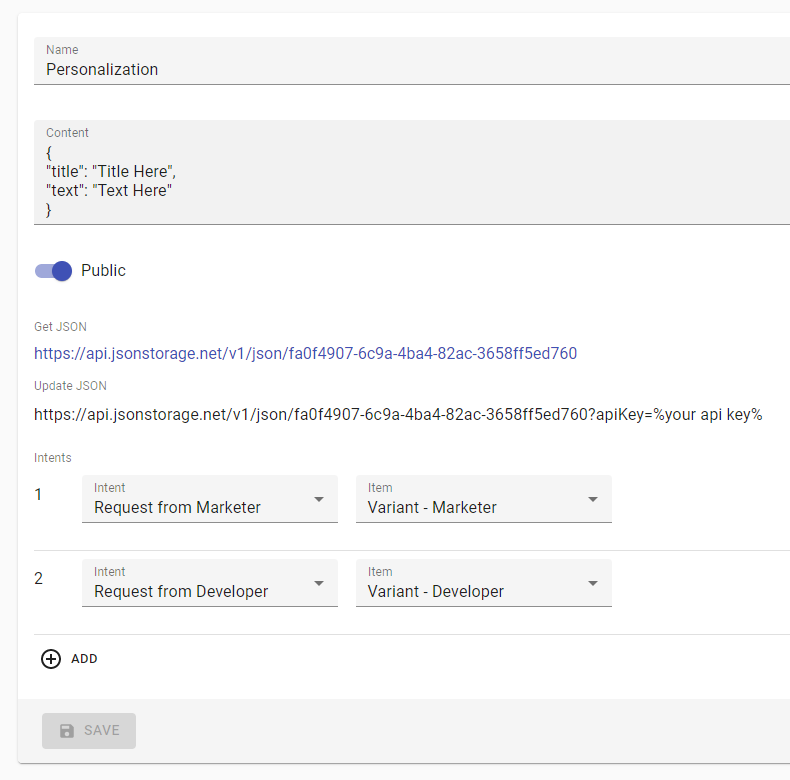Click the Name input field with Personalization
The width and height of the screenshot is (790, 780).
412,61
